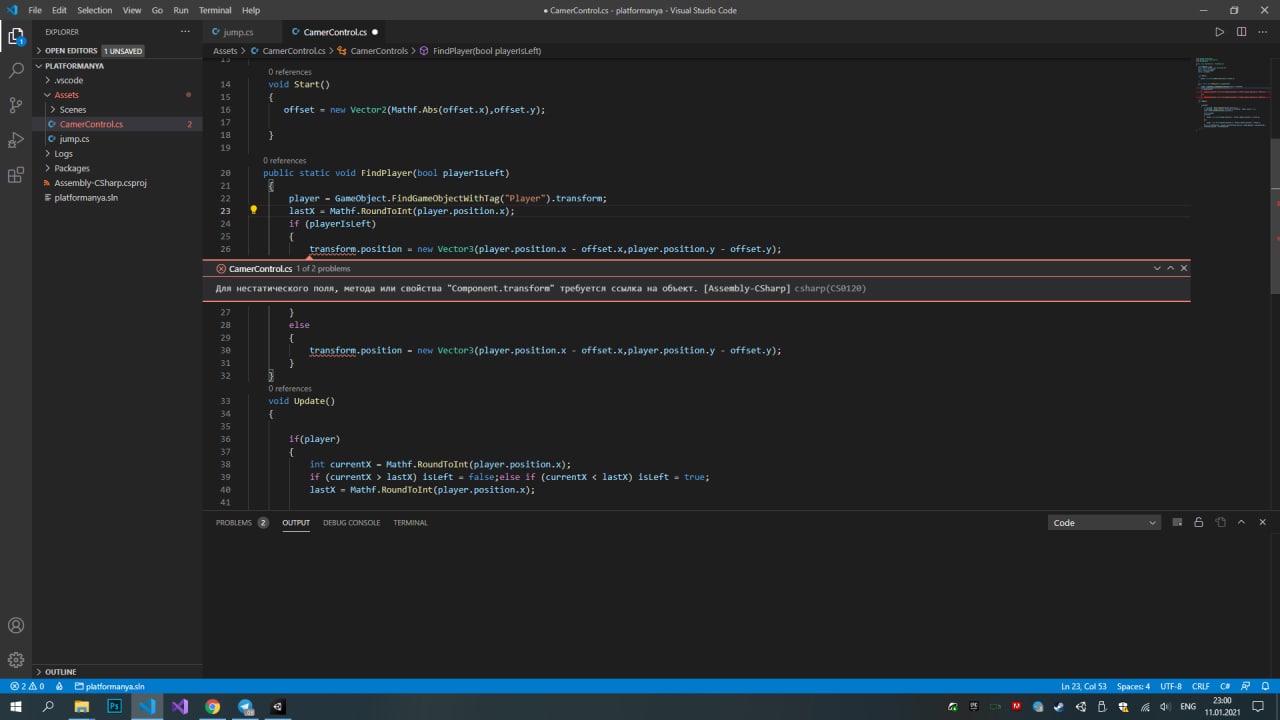Click the Ln 23, Col 53 status indicator

[1083, 687]
